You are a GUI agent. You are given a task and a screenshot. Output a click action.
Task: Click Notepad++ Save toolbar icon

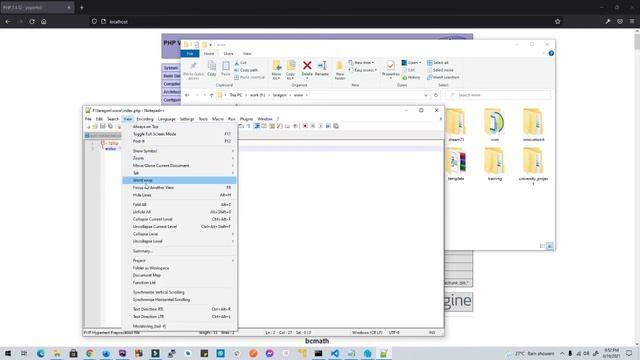(103, 126)
